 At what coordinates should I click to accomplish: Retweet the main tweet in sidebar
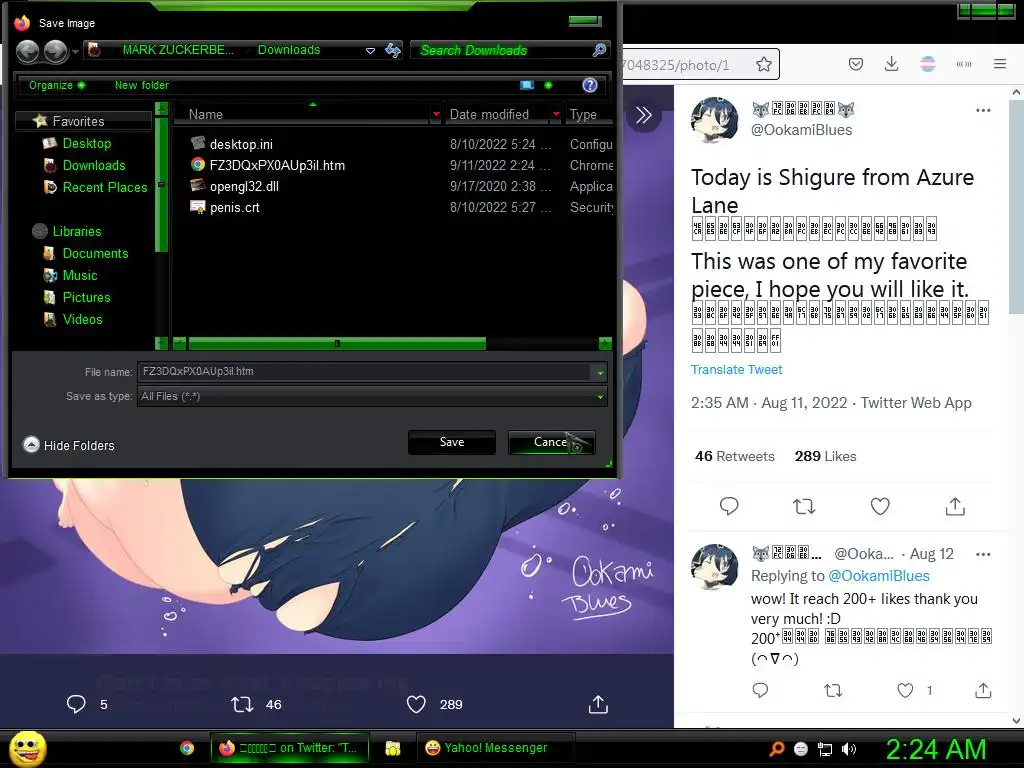coord(804,506)
